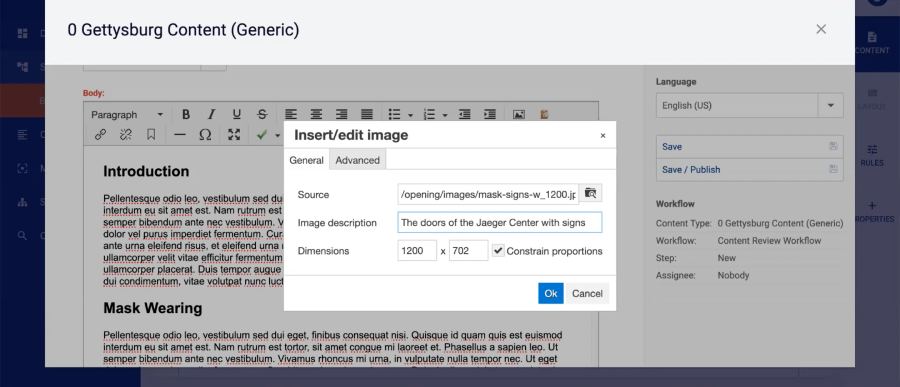Click the height field showing 702
The height and width of the screenshot is (387, 900).
point(468,250)
